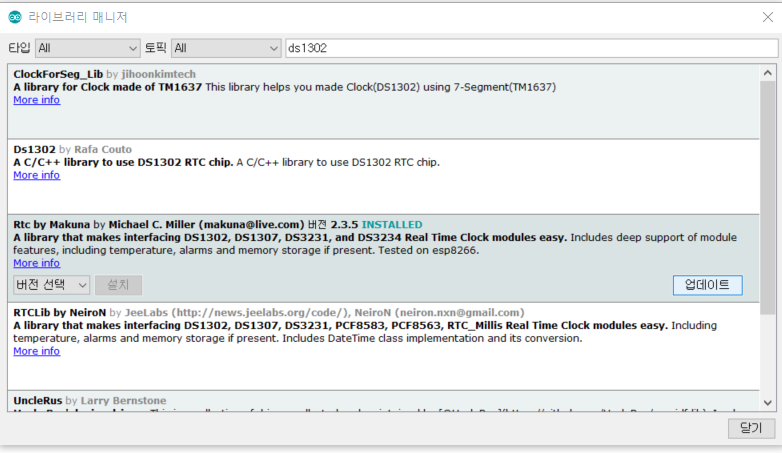Click author name jihoonkimtech
This screenshot has height=453, width=782.
pyautogui.click(x=159, y=74)
